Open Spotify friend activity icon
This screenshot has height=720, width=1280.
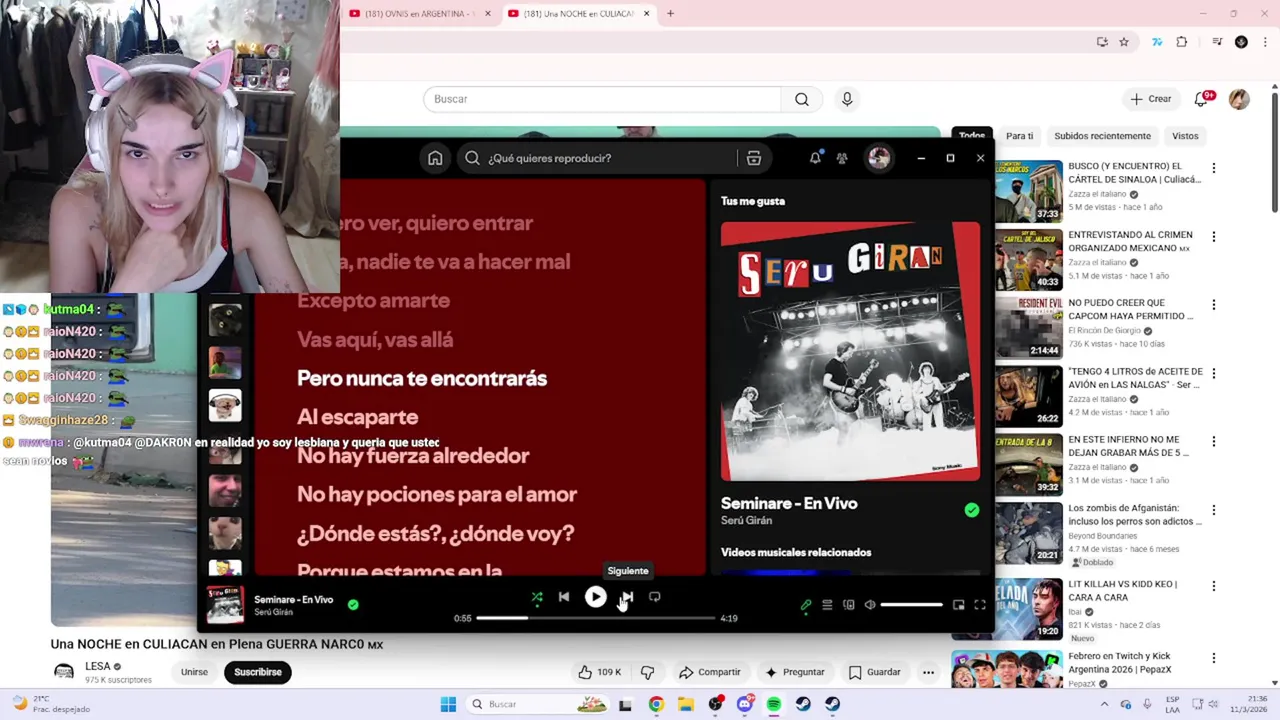(x=842, y=158)
